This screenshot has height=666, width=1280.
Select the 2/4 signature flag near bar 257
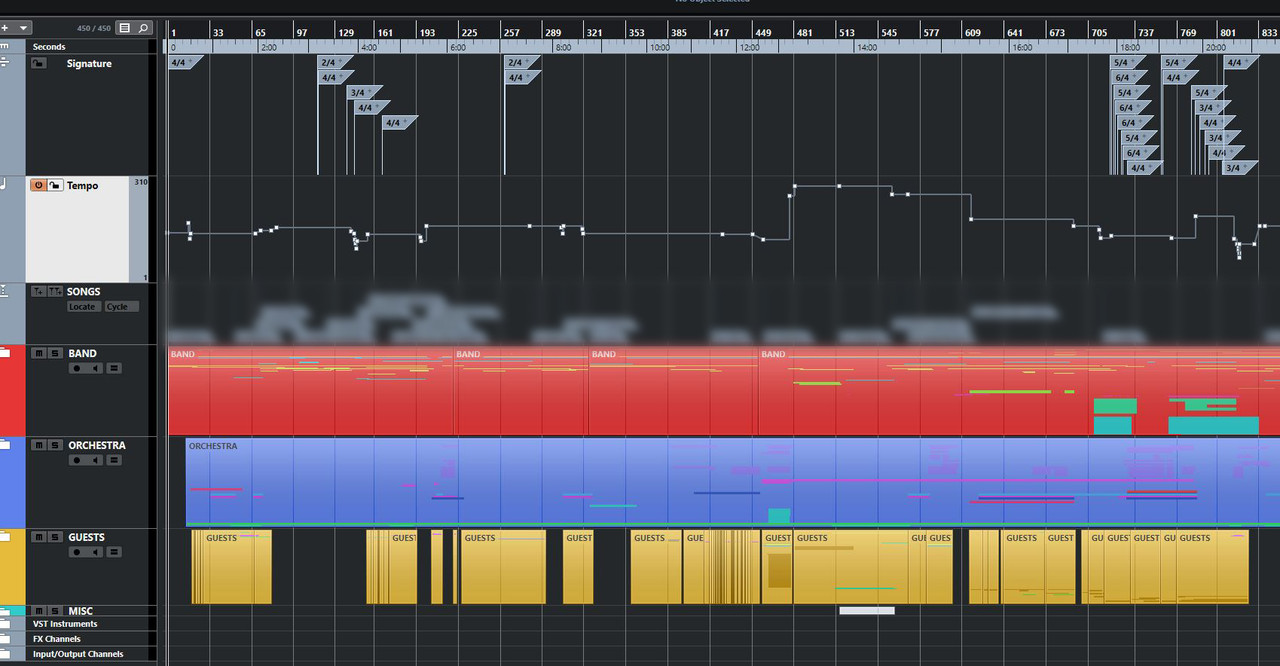522,62
